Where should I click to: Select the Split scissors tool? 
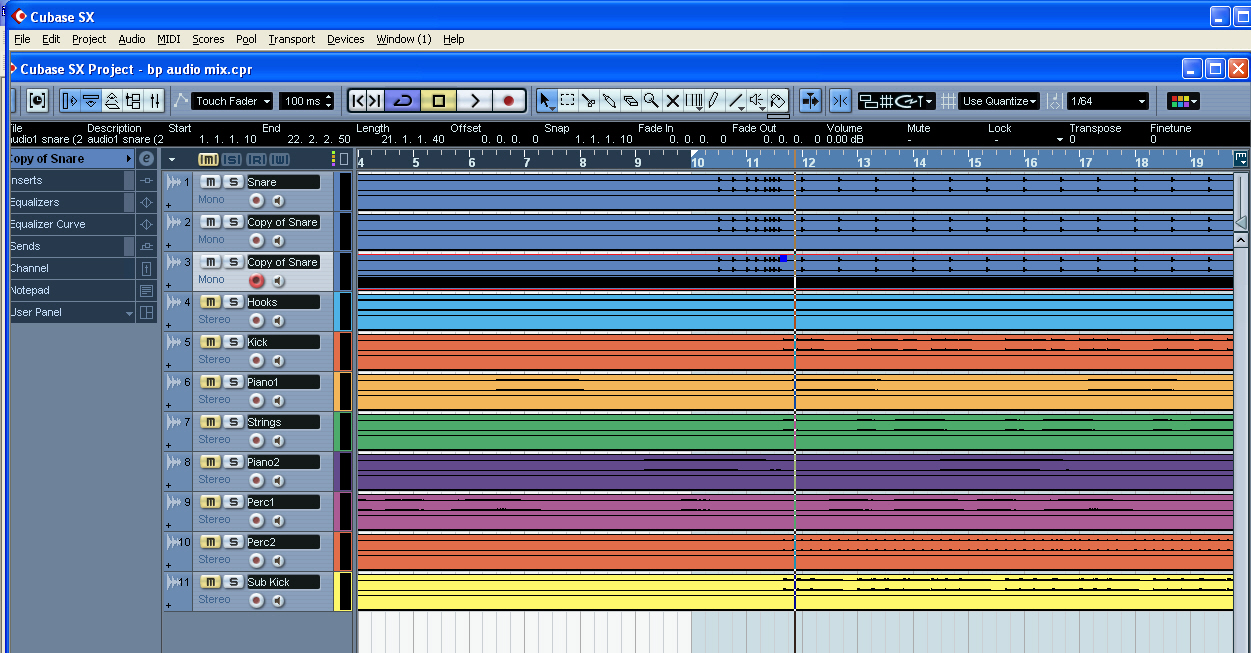[x=588, y=101]
